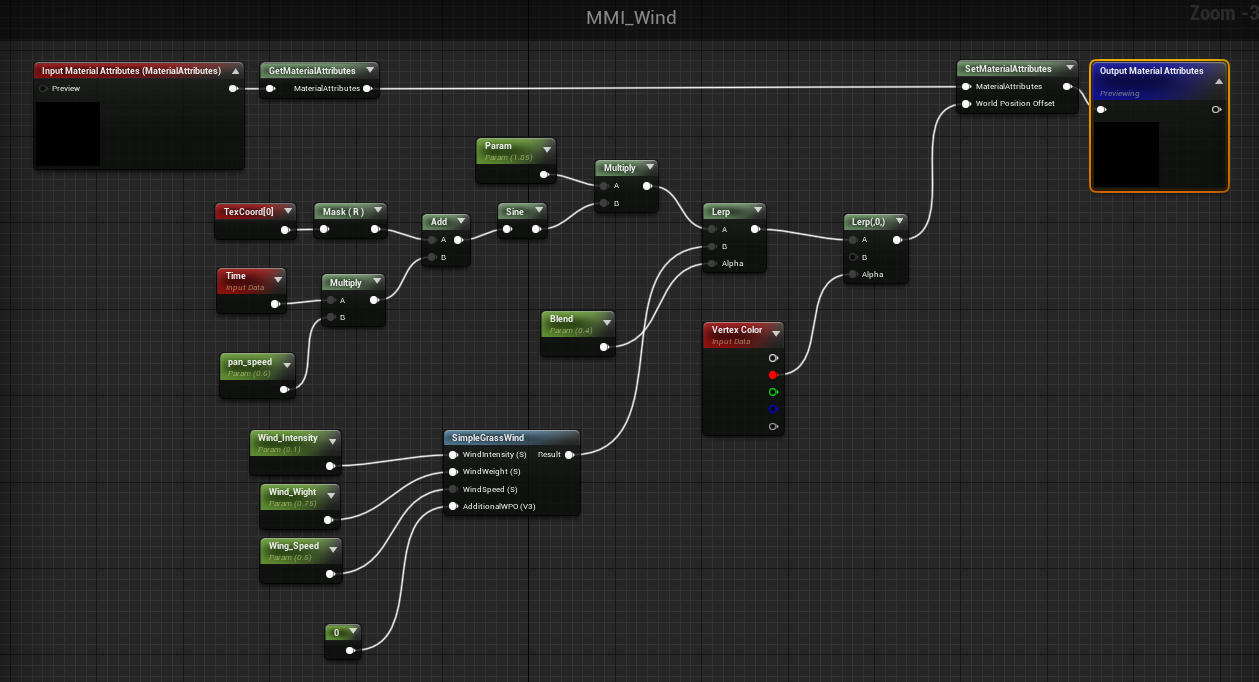This screenshot has height=682, width=1259.
Task: Expand the GetMaterialAttributes node arrow
Action: click(370, 70)
